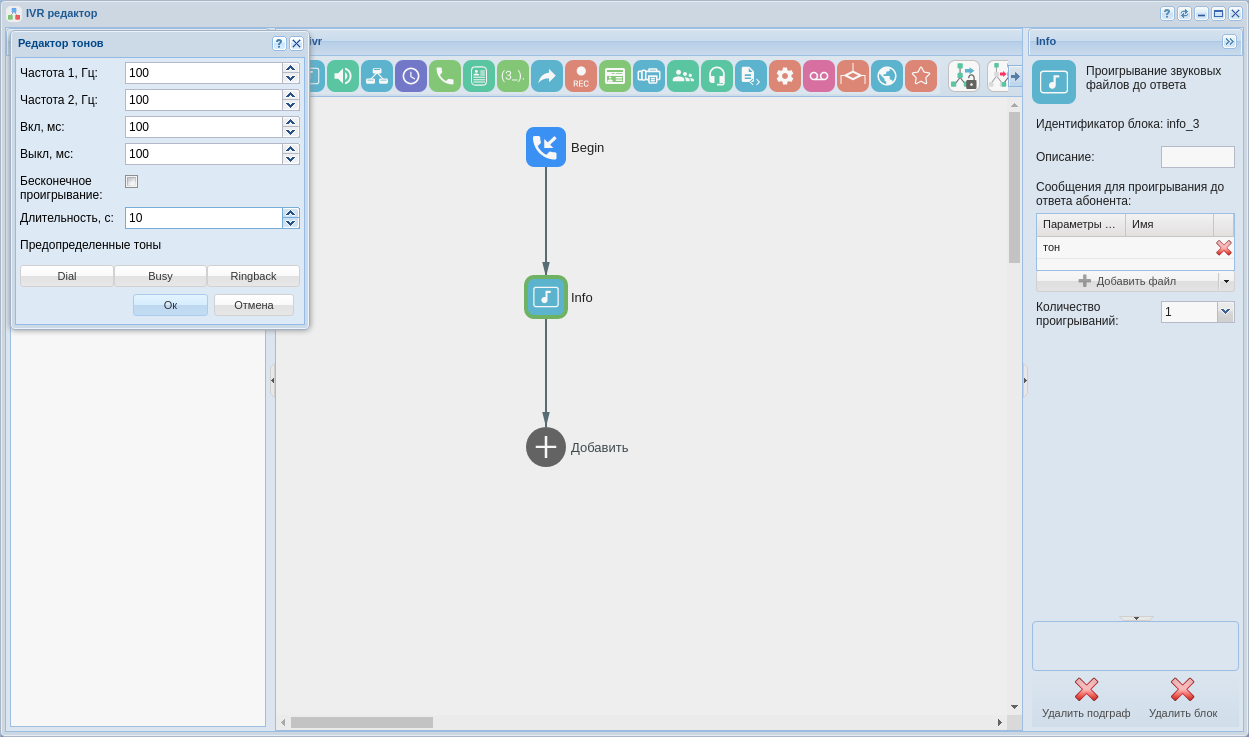This screenshot has height=737, width=1249.
Task: Select the group of people block icon
Action: [683, 76]
